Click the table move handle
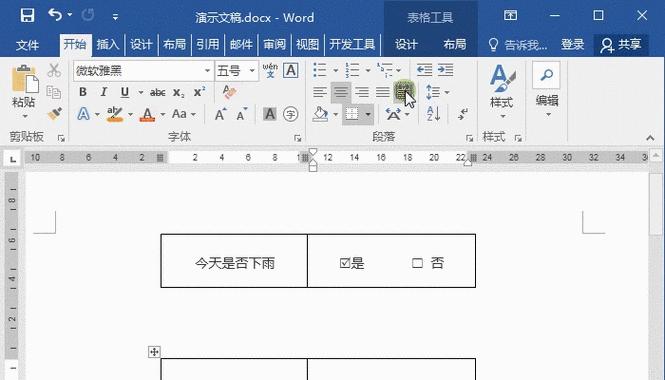 click(x=154, y=352)
